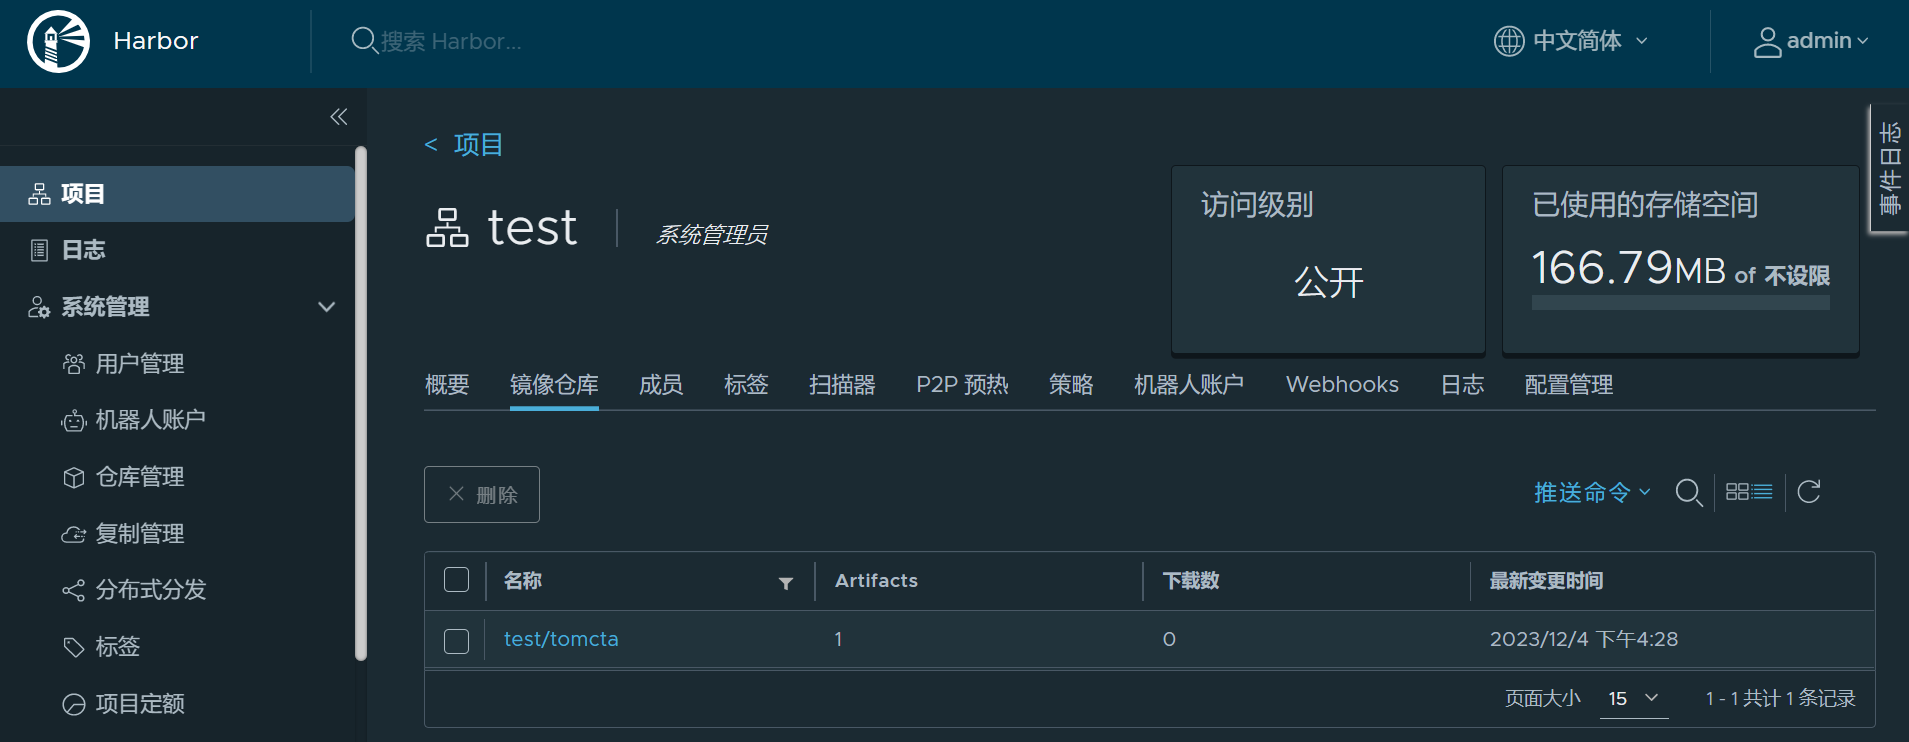
Task: Click the Harbor lighthouse logo
Action: 58,41
